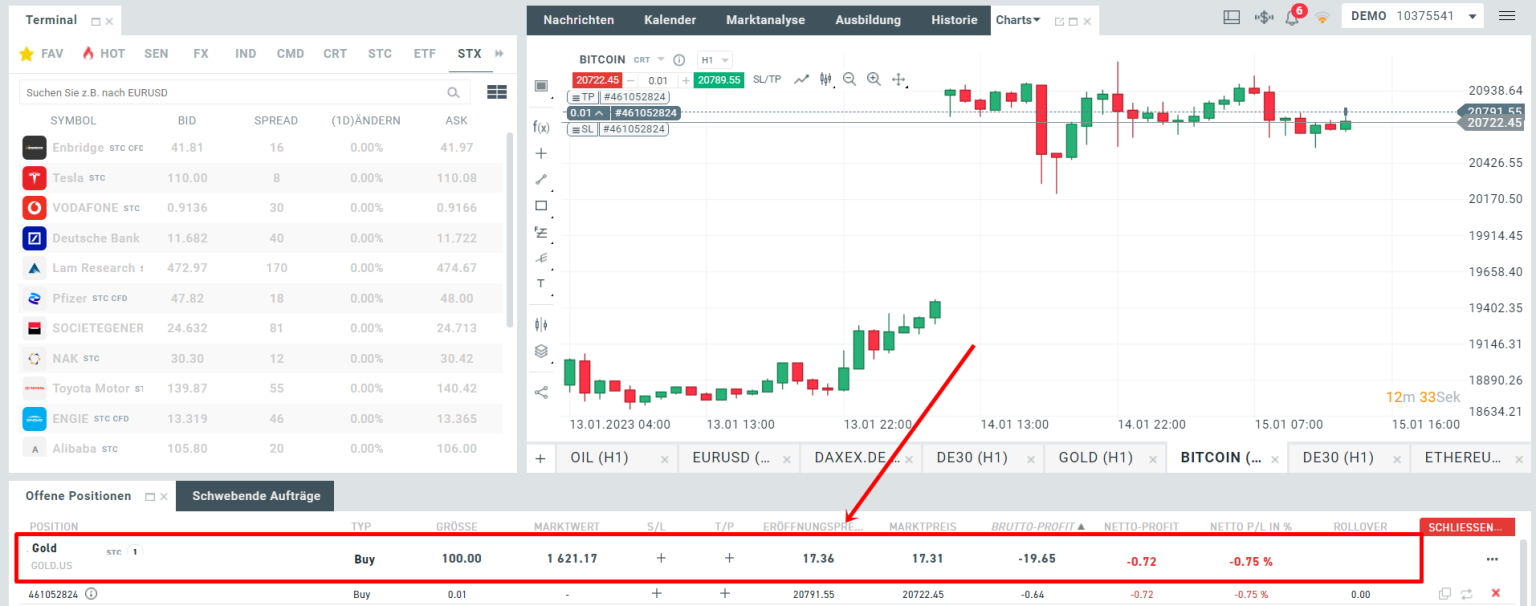Image resolution: width=1536 pixels, height=606 pixels.
Task: Click the SCHLIESSEN button
Action: pyautogui.click(x=1466, y=527)
